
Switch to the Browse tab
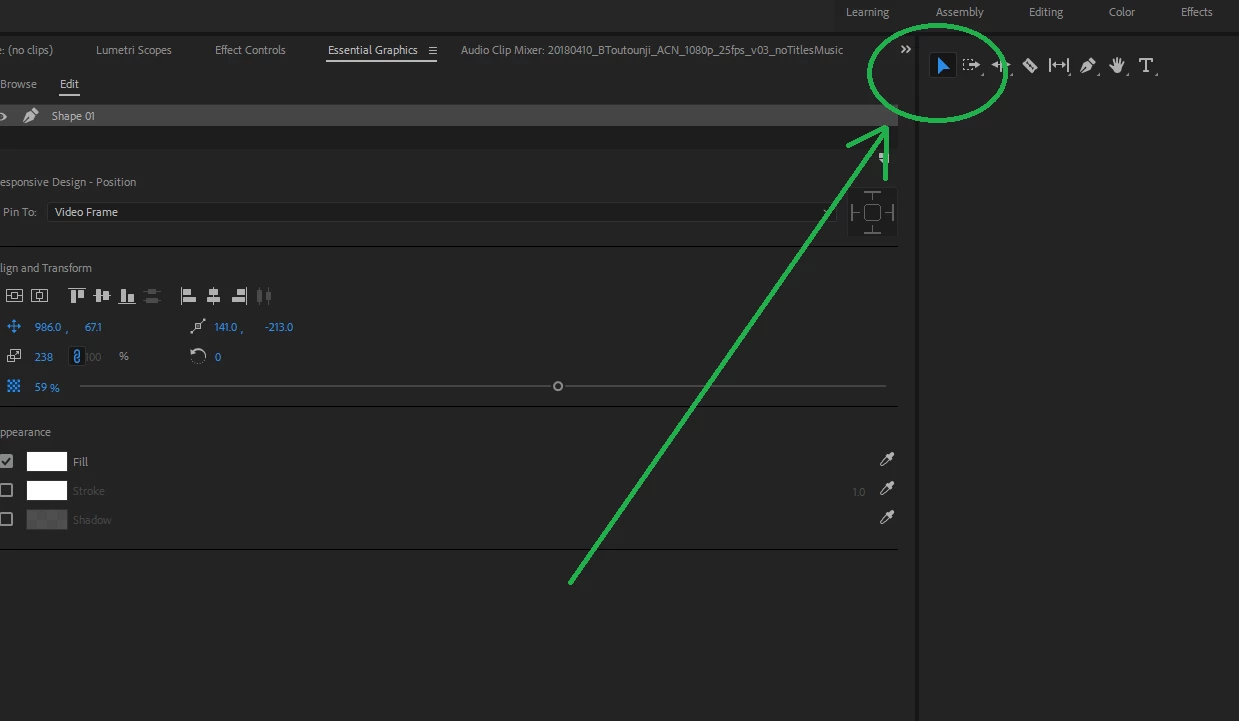[18, 84]
